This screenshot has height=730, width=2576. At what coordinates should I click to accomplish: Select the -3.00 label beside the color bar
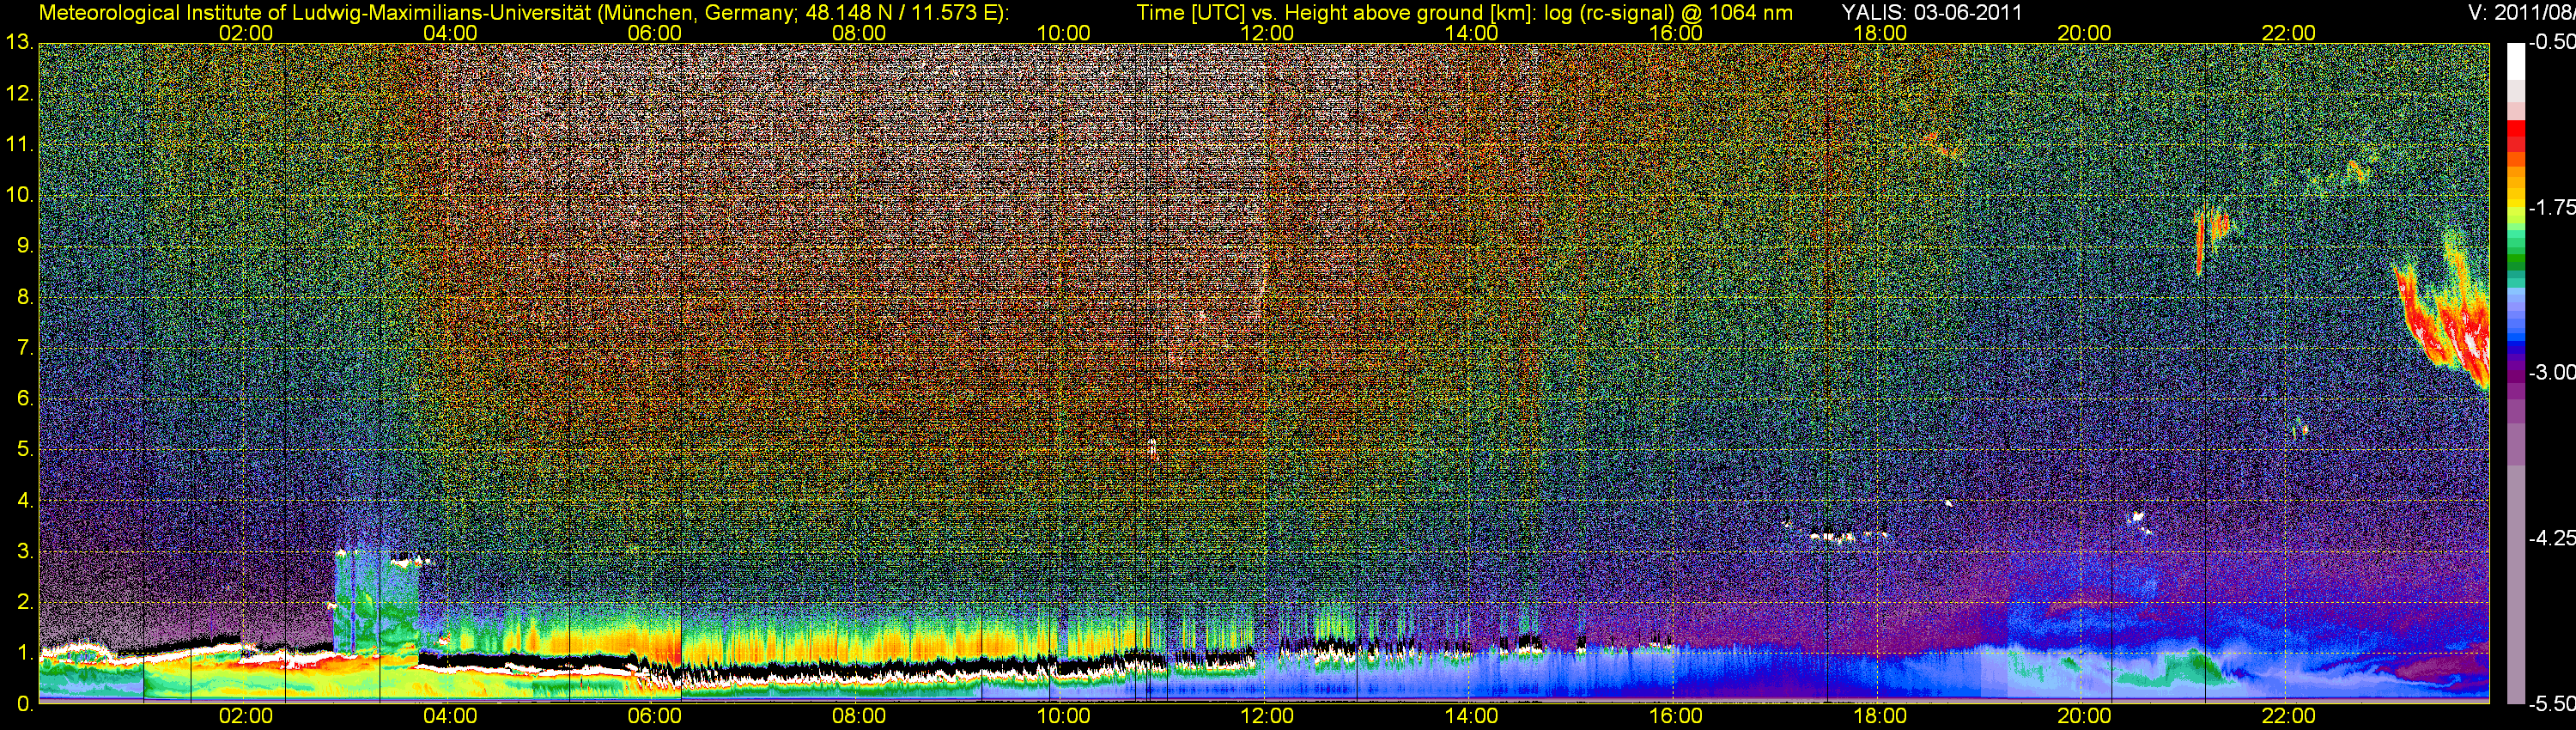(2551, 373)
